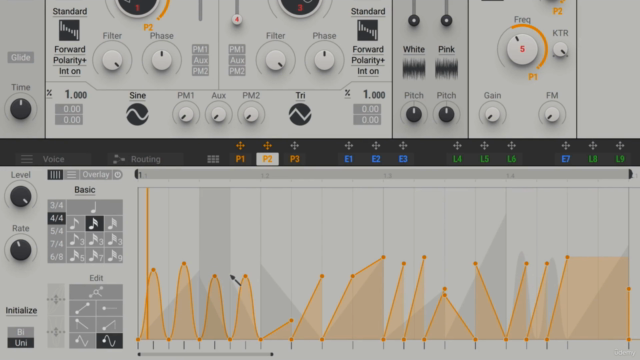Open the left oscillator Int on menu
The width and height of the screenshot is (640, 360).
click(x=70, y=71)
